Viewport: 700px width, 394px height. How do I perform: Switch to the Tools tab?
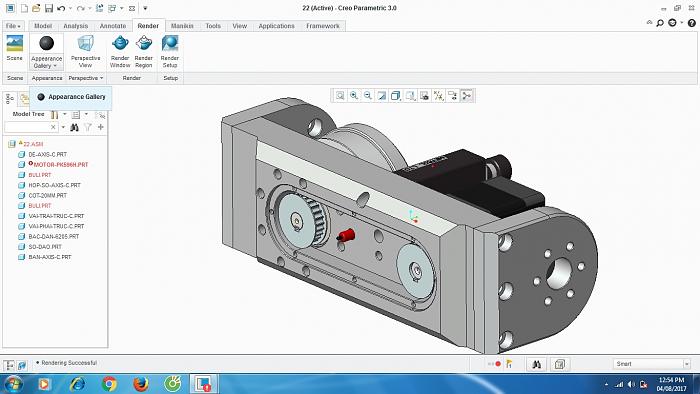[213, 26]
